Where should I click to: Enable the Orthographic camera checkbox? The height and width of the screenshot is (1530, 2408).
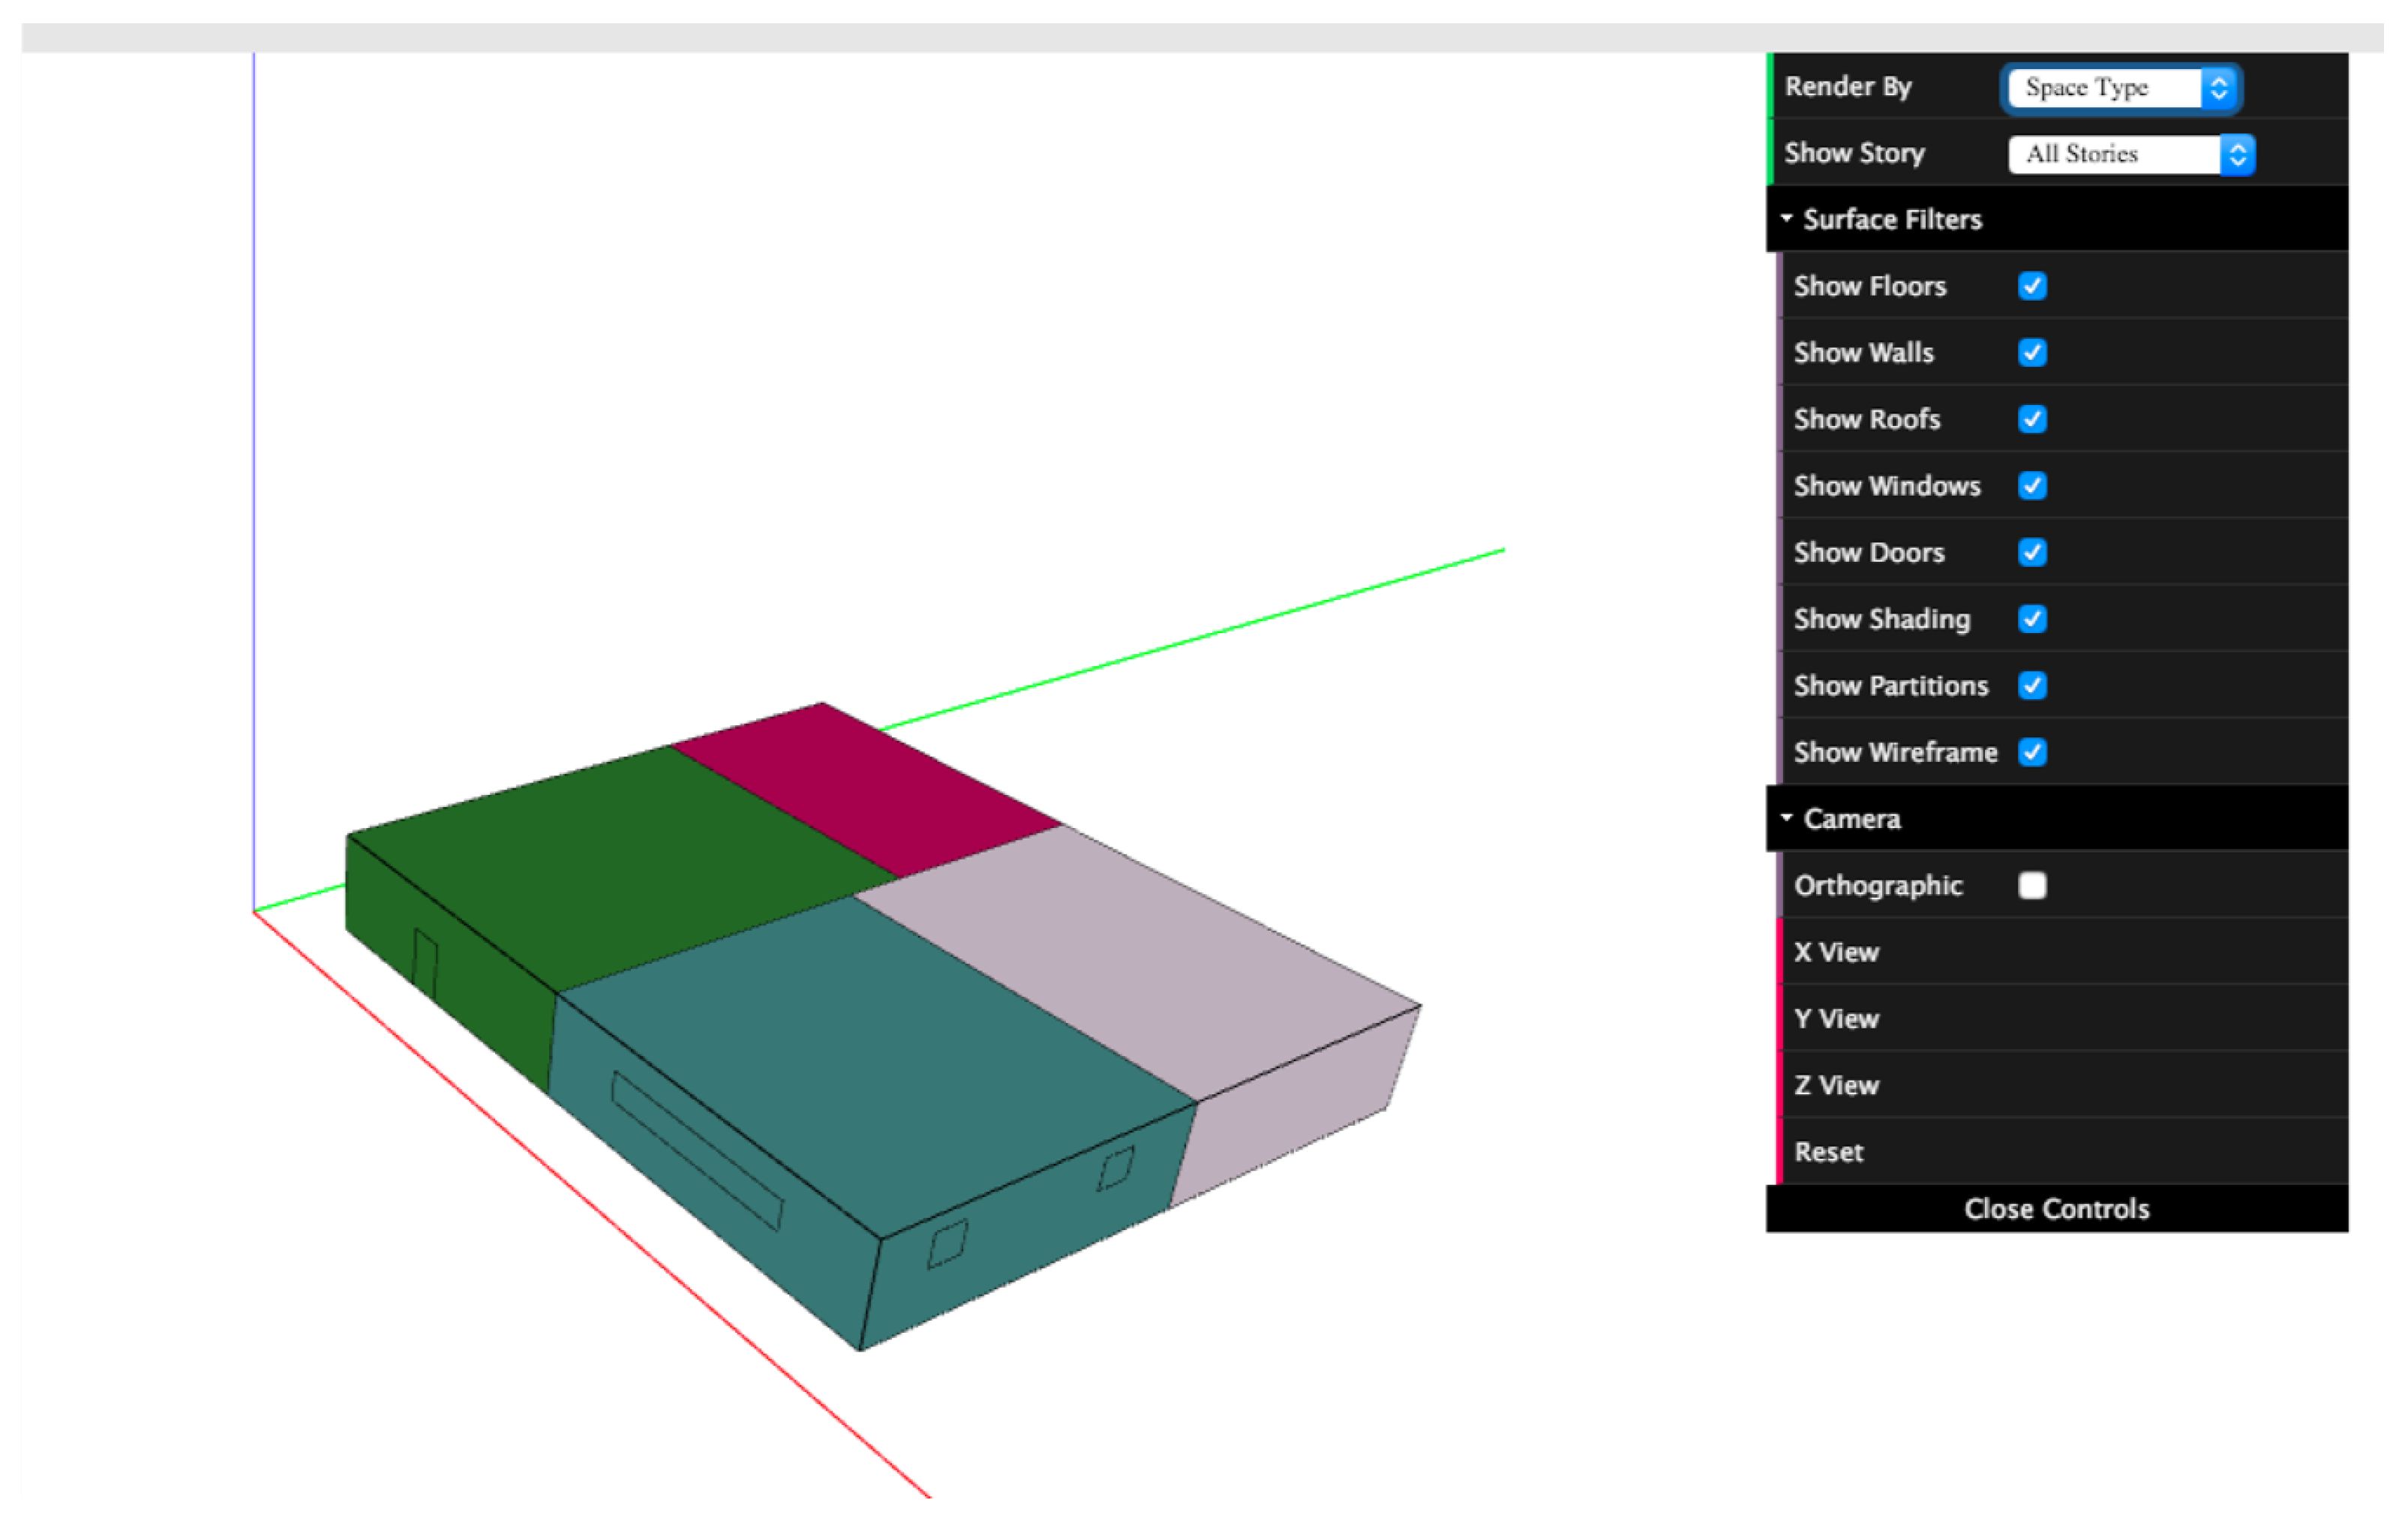(2033, 886)
